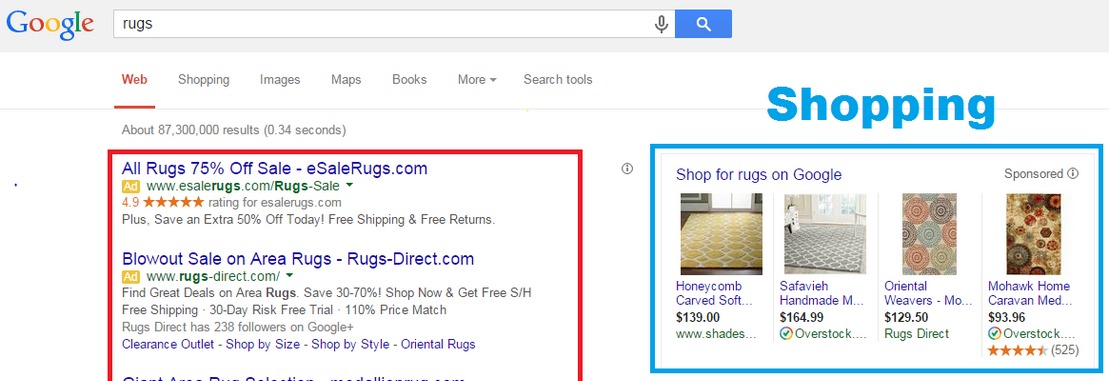This screenshot has height=381, width=1109.
Task: Open Mohawk Home Caravan product link
Action: (x=1029, y=293)
